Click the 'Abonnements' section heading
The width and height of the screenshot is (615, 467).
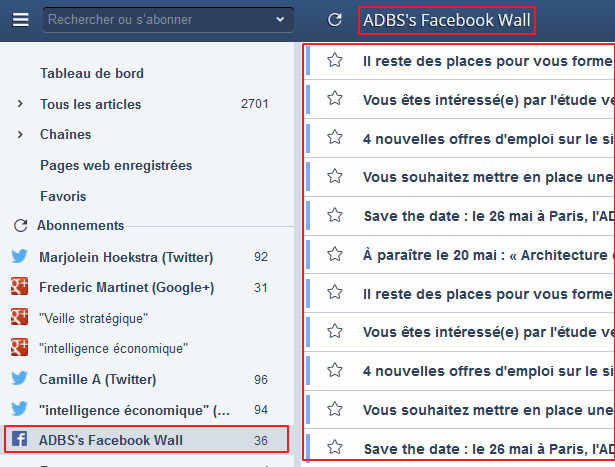click(x=80, y=225)
